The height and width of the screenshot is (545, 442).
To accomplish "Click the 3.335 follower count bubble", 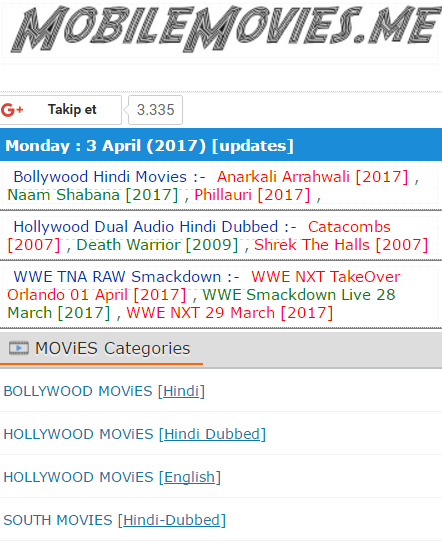I will 155,110.
